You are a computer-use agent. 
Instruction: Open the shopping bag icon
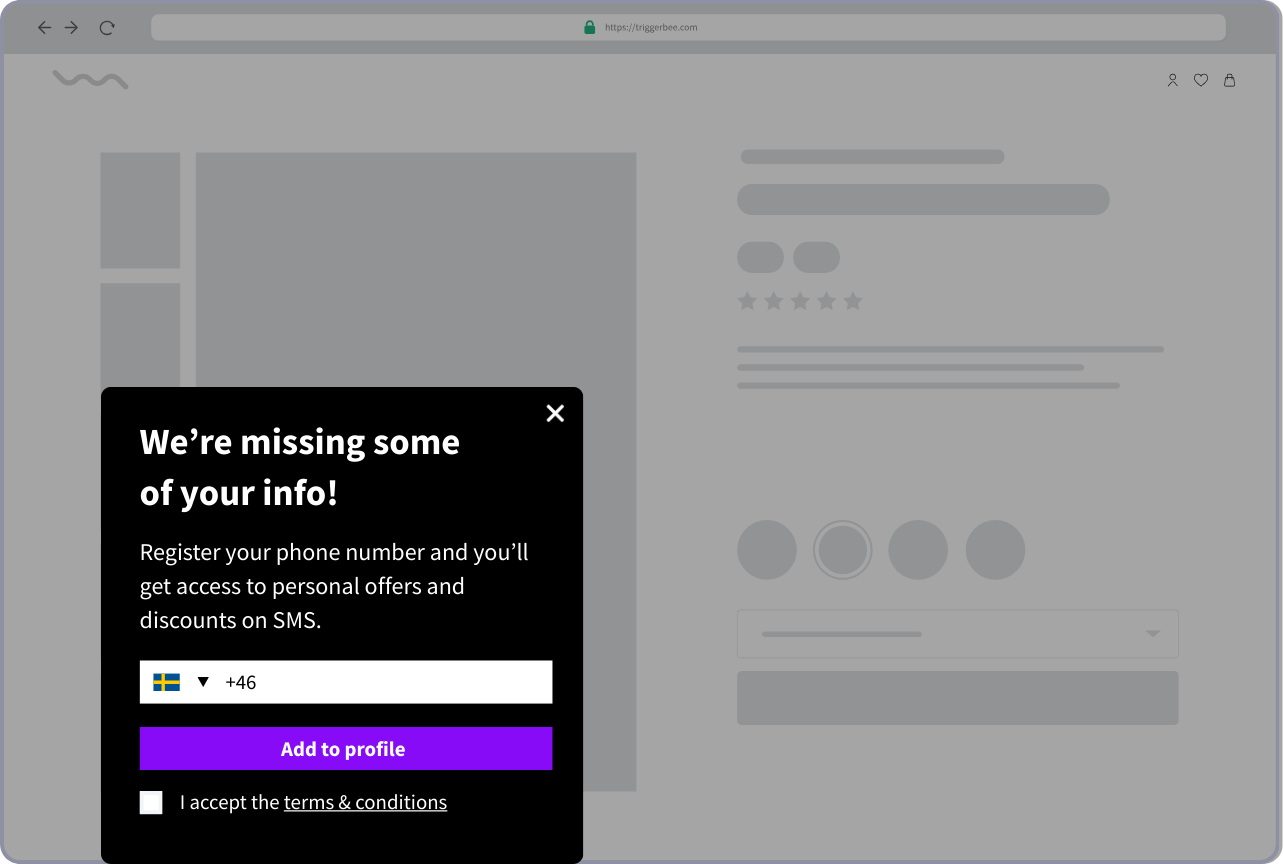1229,80
